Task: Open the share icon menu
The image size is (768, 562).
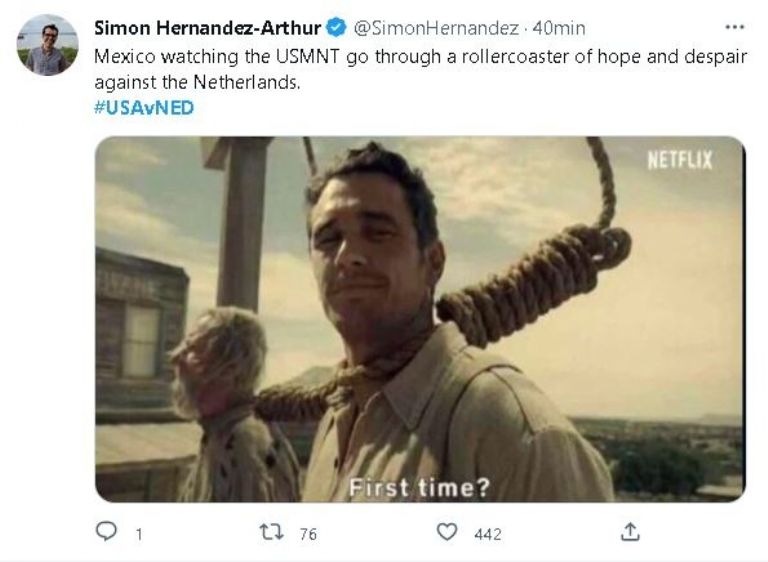Action: pyautogui.click(x=629, y=533)
